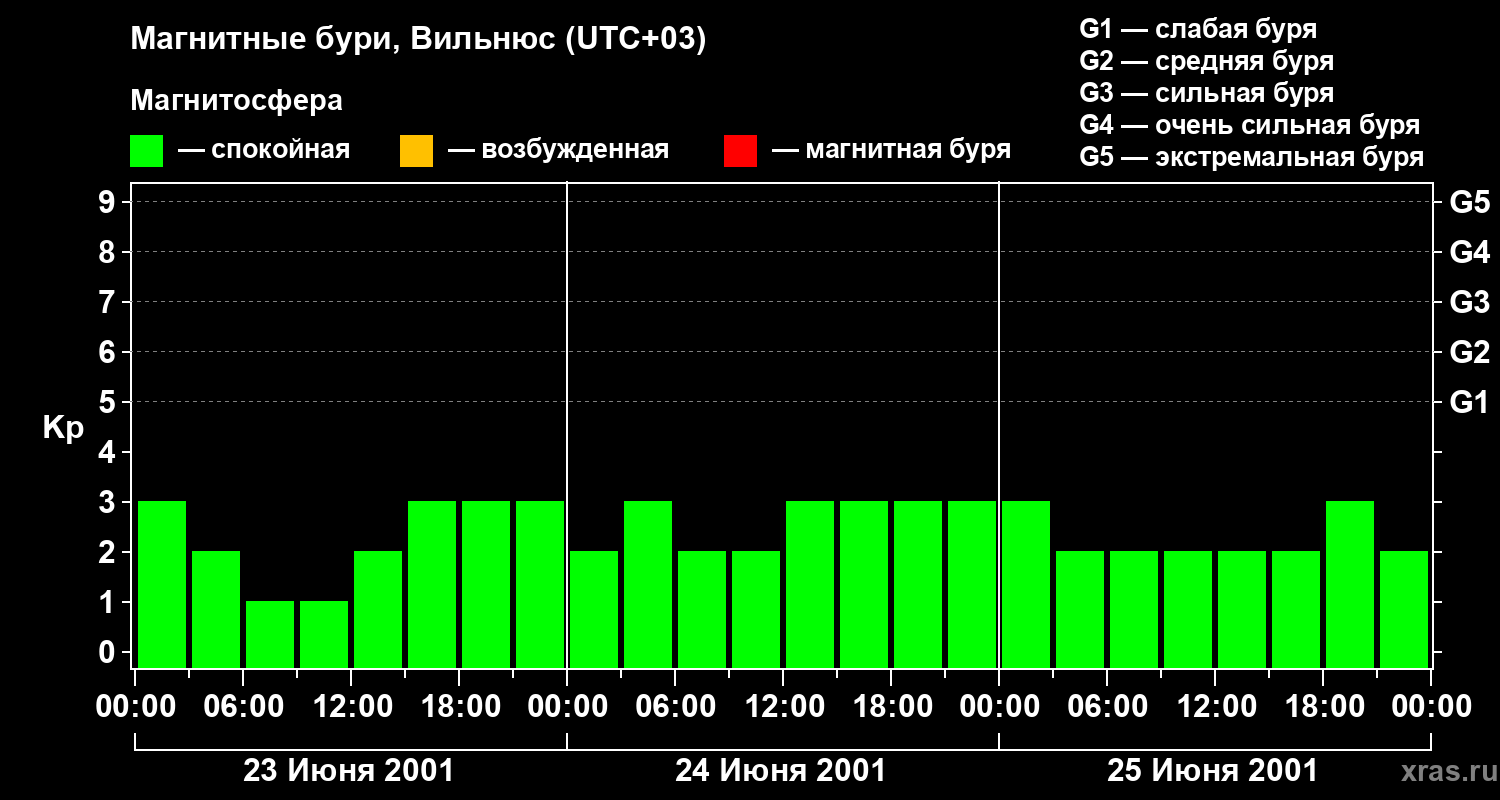Click the 23 June 03:00–06:00 bar

point(216,609)
